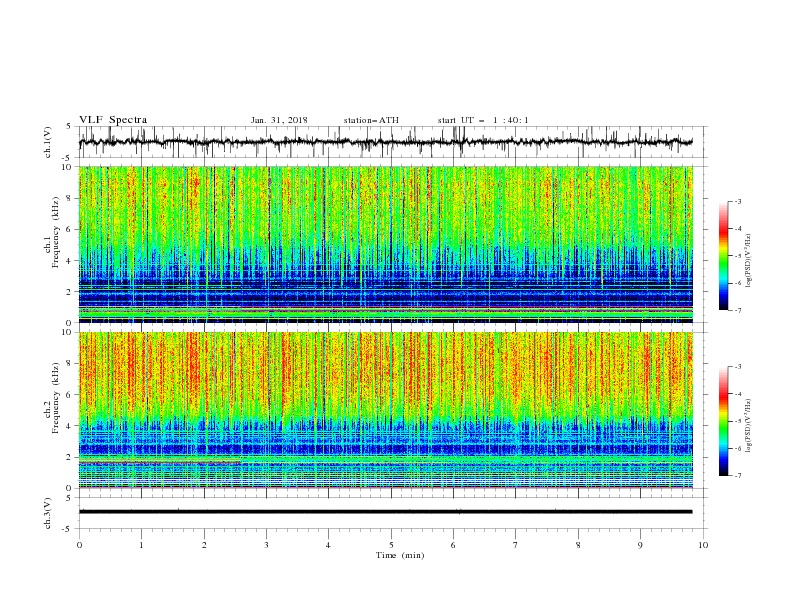Click the color bar beside ch.1 spectrogram
This screenshot has height=612, width=792.
click(724, 256)
